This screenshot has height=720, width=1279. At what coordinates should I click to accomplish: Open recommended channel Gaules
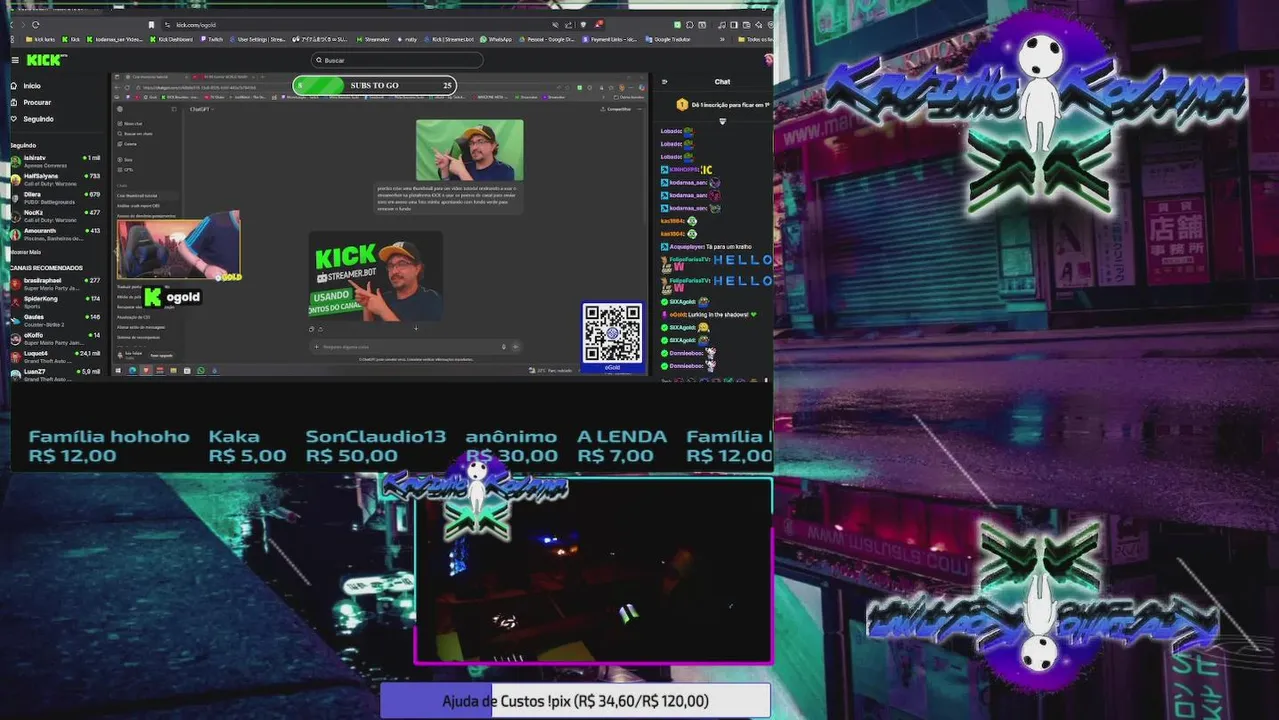coord(55,320)
